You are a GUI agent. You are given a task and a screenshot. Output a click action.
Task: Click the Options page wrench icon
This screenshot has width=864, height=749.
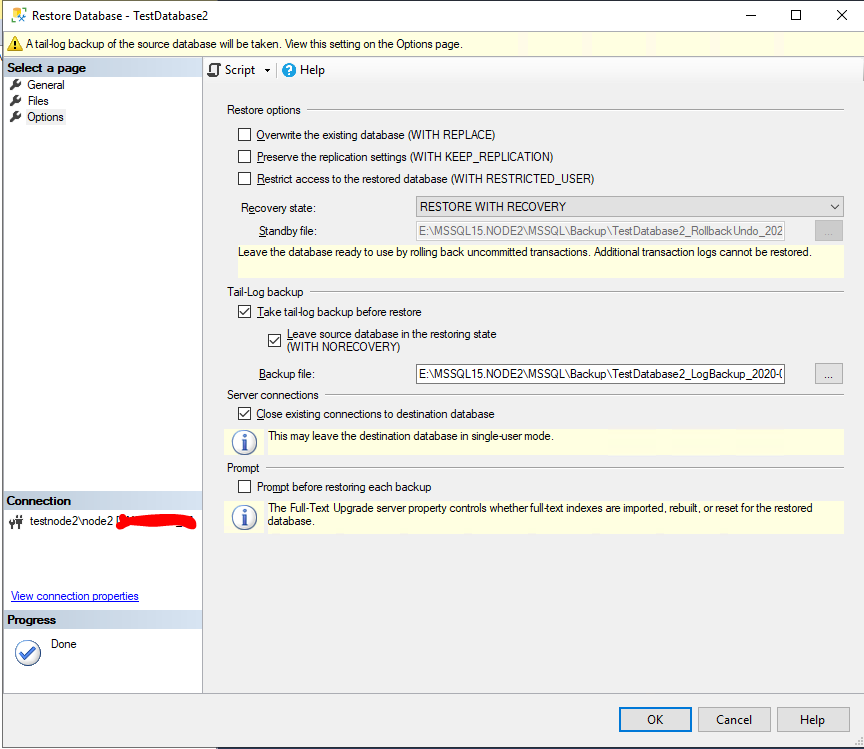[x=16, y=117]
